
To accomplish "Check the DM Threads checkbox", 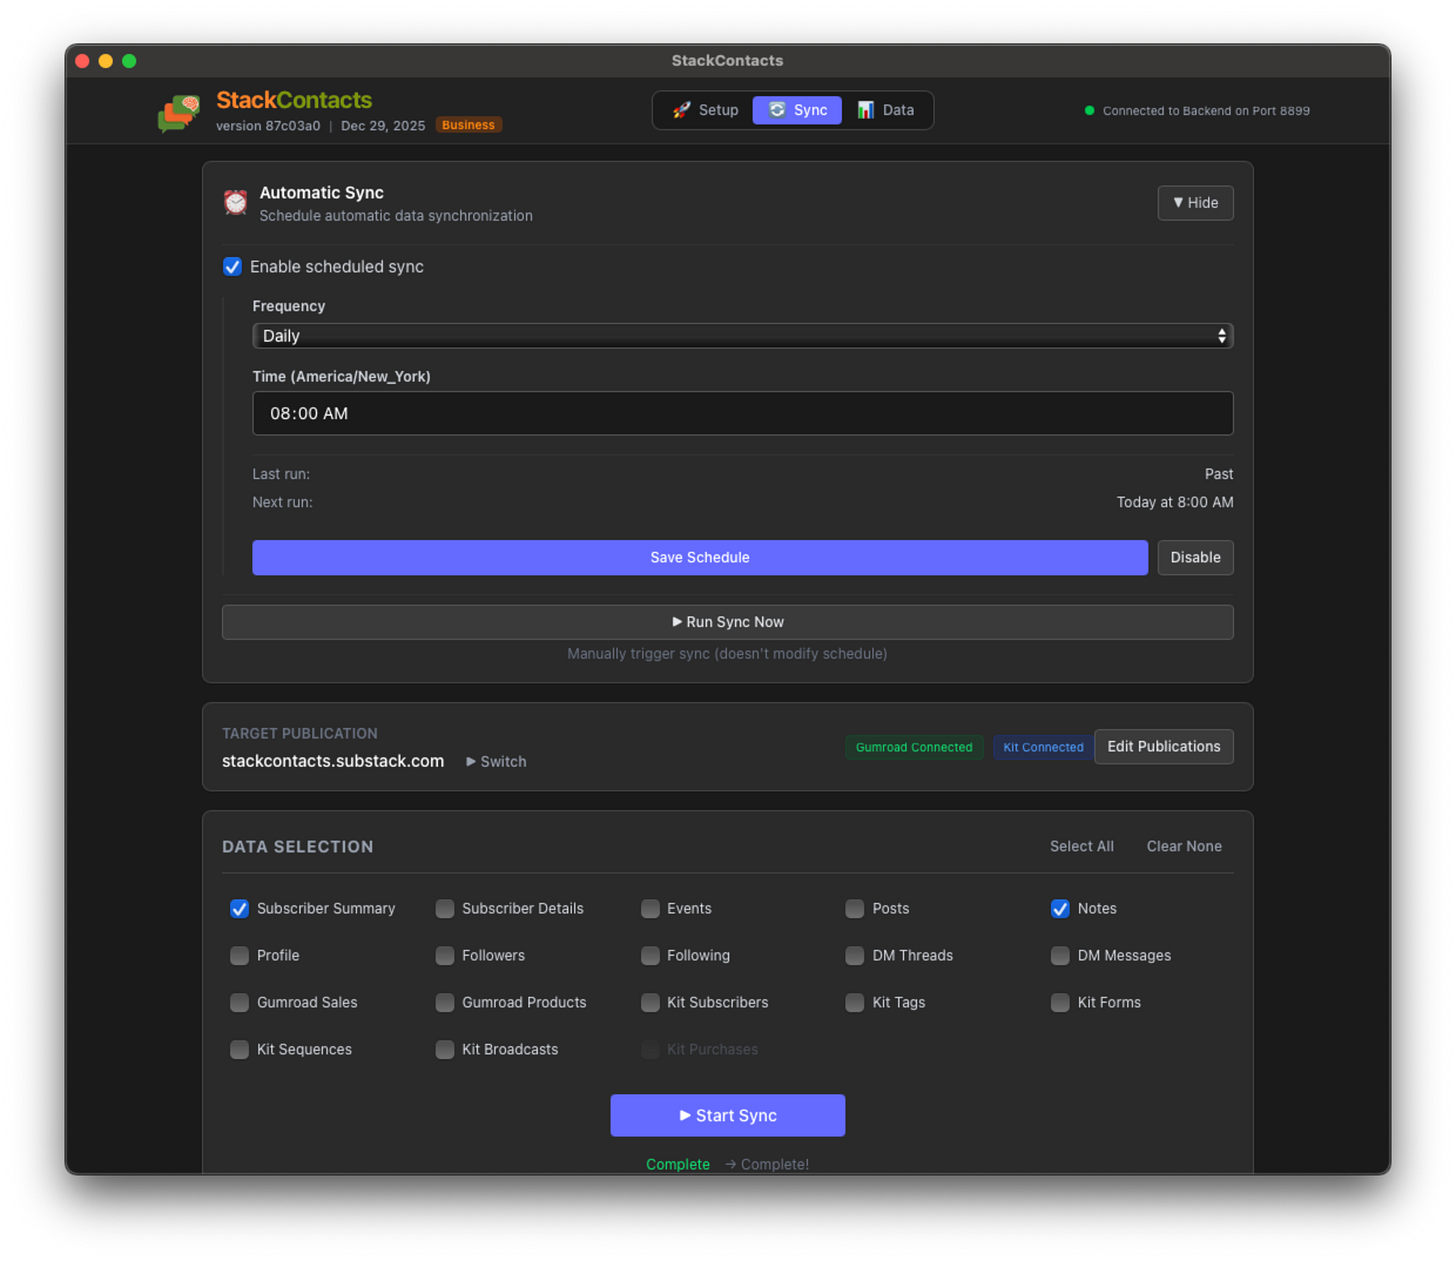I will [x=855, y=956].
